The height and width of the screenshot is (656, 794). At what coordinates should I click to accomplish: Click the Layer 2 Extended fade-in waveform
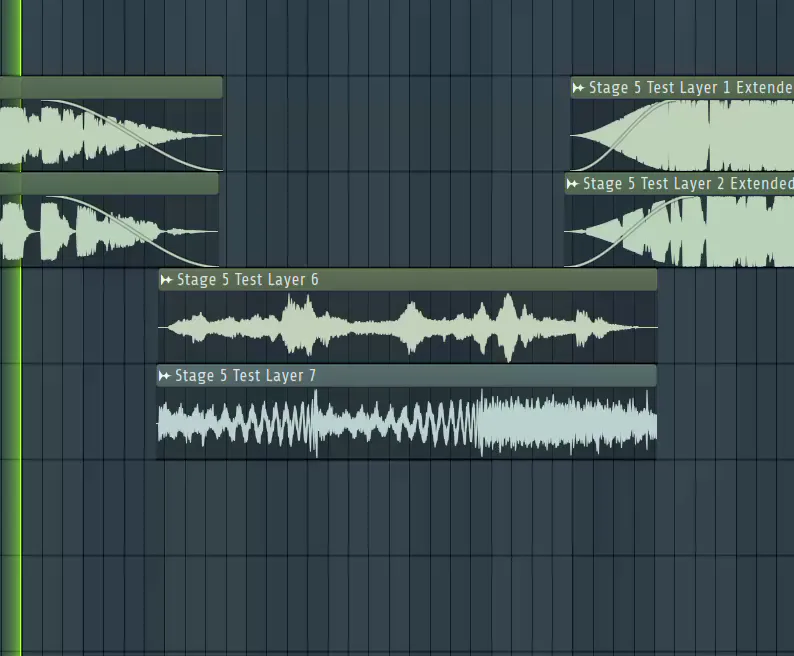(679, 231)
